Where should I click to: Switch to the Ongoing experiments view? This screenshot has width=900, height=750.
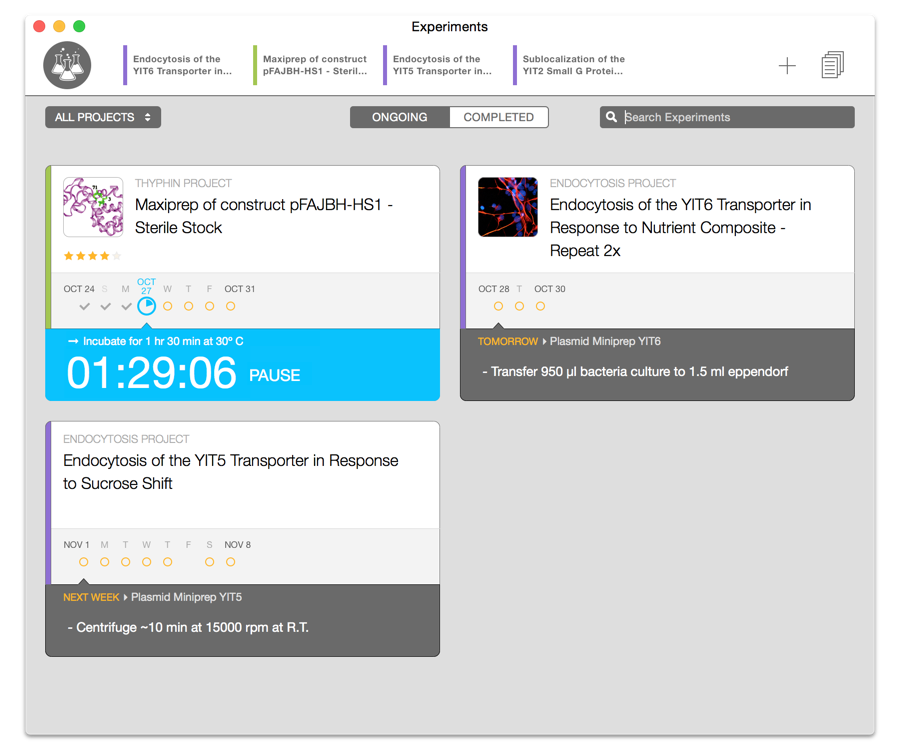(400, 117)
